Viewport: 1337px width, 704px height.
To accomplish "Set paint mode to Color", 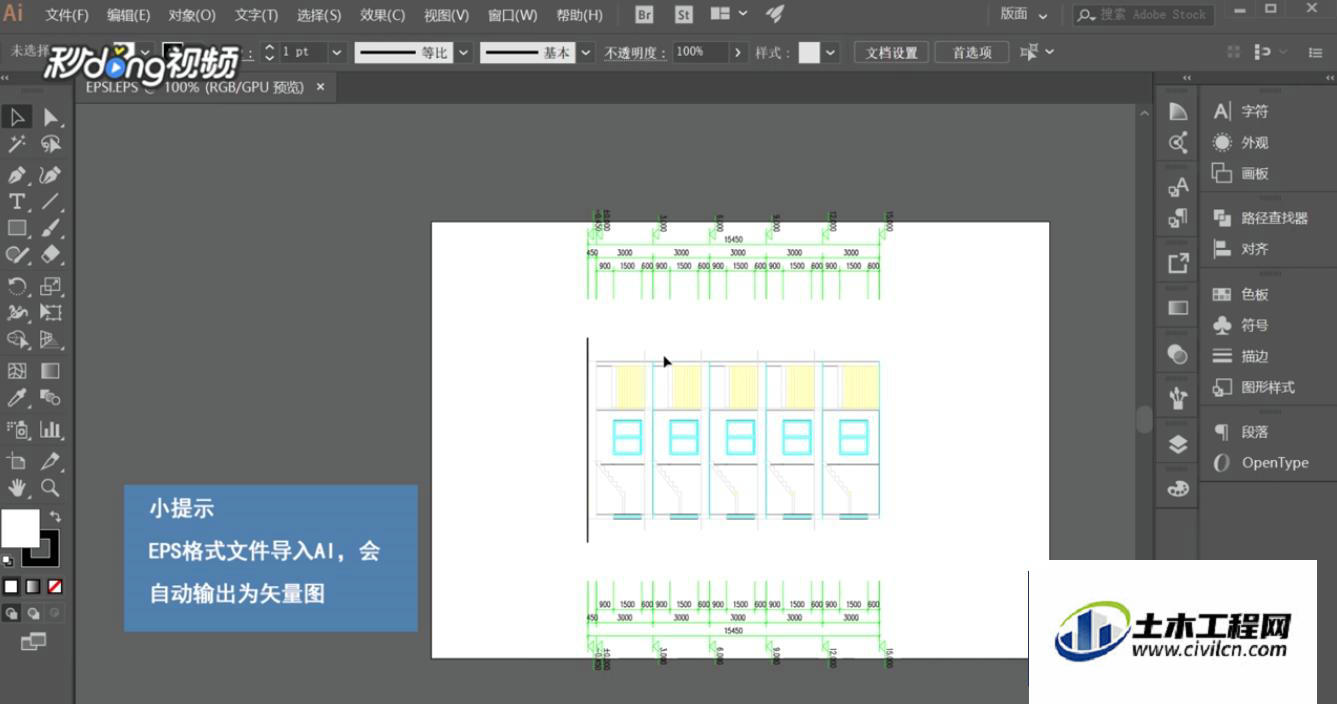I will (x=11, y=586).
